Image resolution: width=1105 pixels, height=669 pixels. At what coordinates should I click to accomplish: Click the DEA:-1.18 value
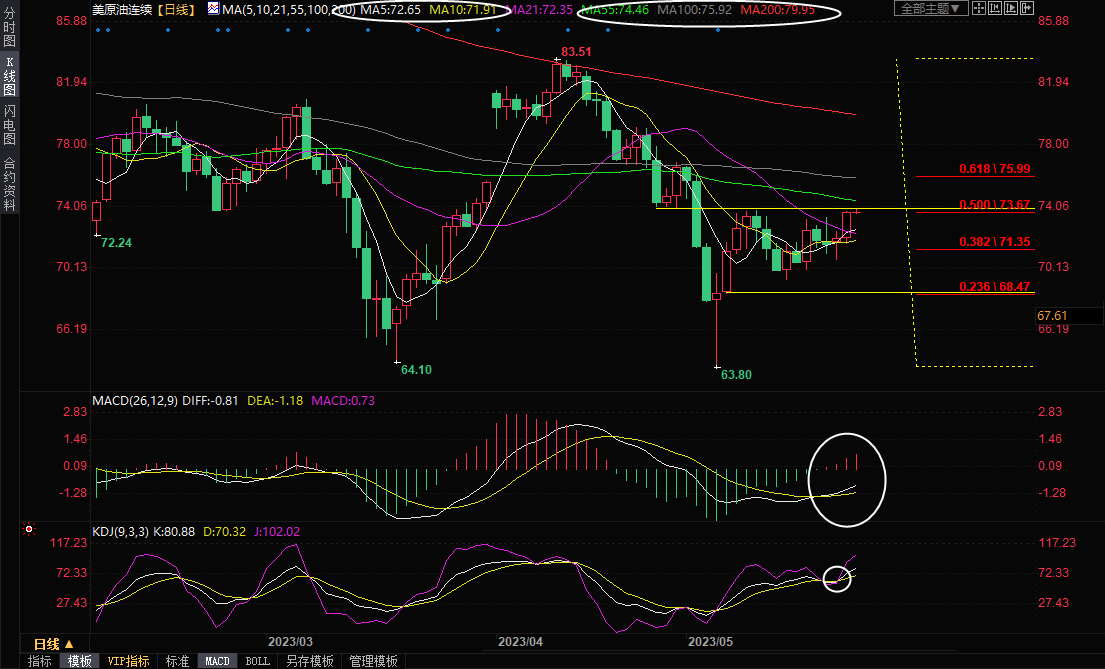point(276,400)
